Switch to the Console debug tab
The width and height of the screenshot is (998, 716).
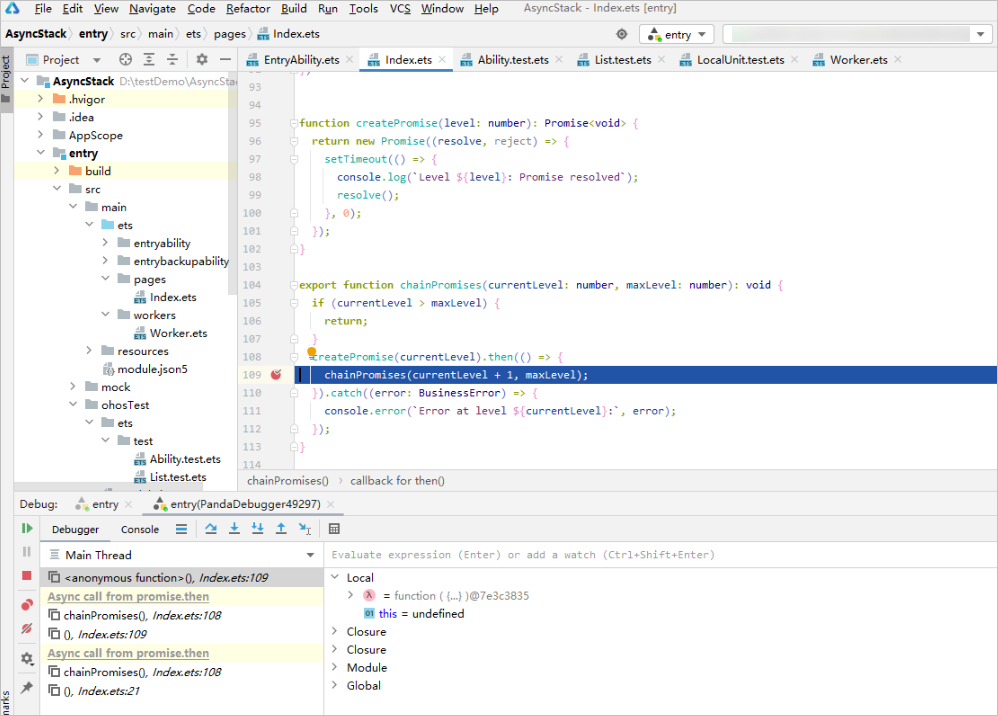140,530
